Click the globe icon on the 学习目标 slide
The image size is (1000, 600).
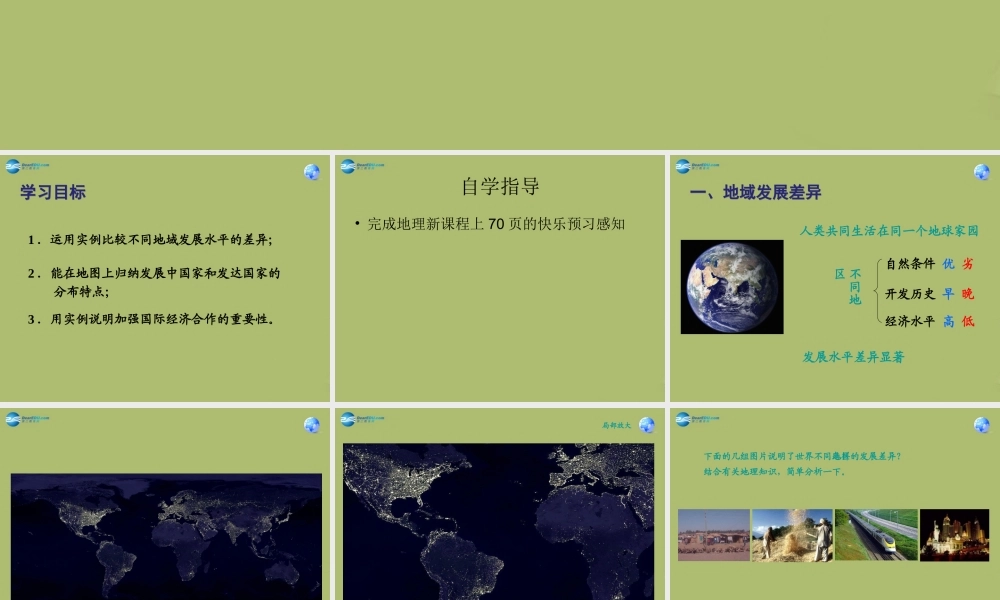tap(311, 172)
